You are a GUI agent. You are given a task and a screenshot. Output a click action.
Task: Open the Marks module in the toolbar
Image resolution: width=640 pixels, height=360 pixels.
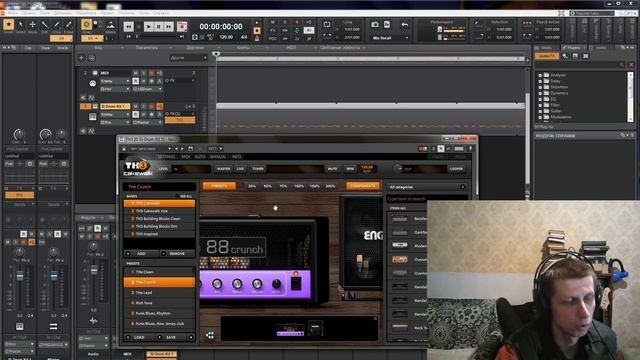(111, 27)
